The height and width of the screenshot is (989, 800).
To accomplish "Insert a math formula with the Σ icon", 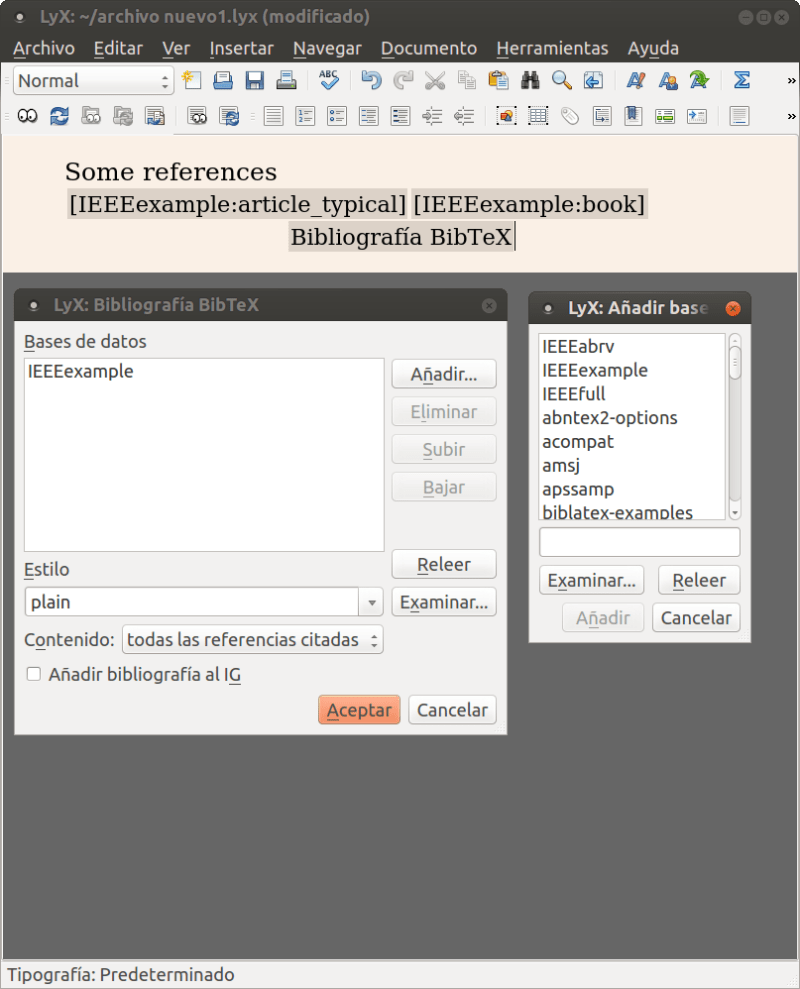I will [741, 80].
